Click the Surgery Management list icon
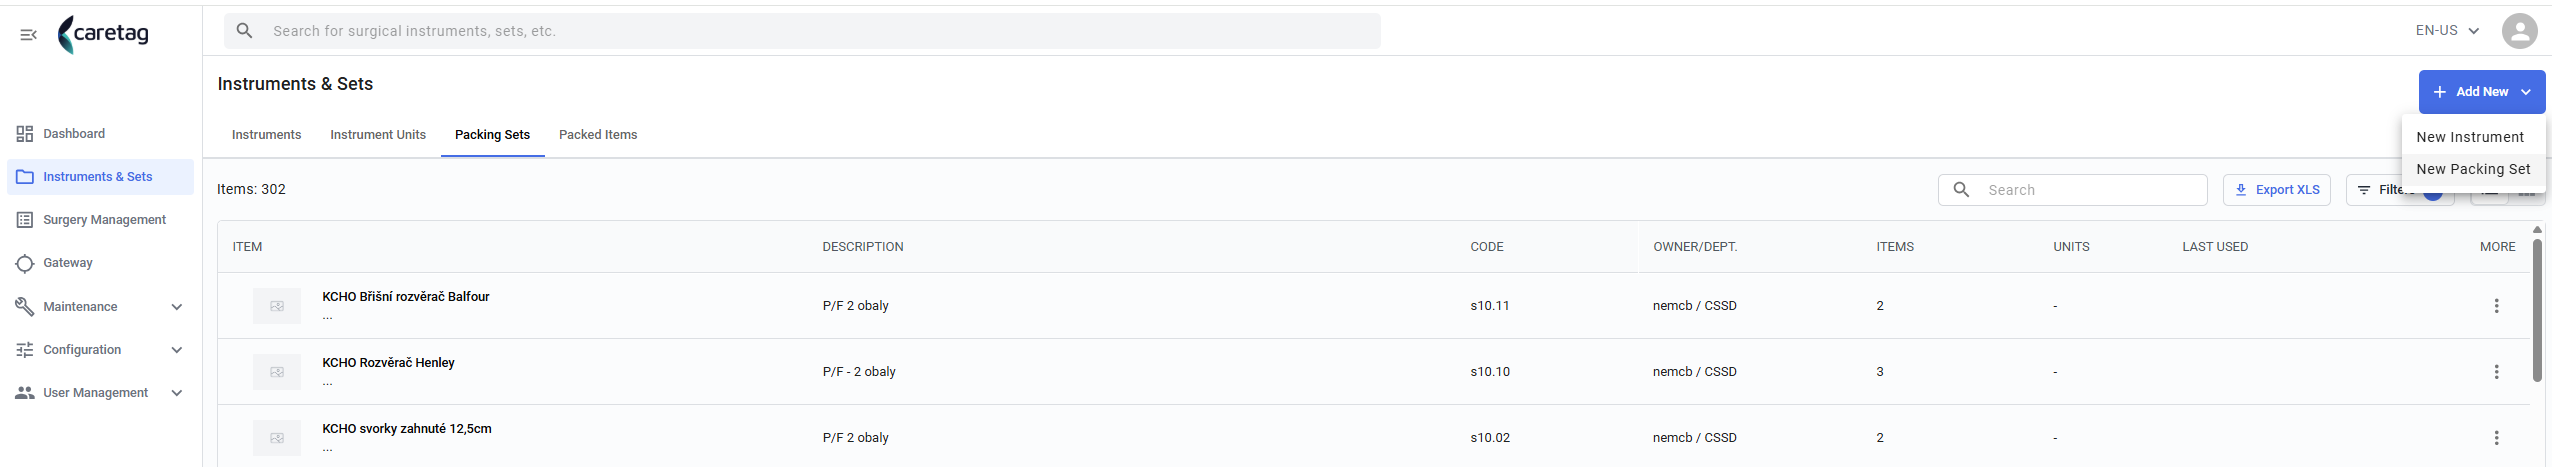 [x=25, y=220]
